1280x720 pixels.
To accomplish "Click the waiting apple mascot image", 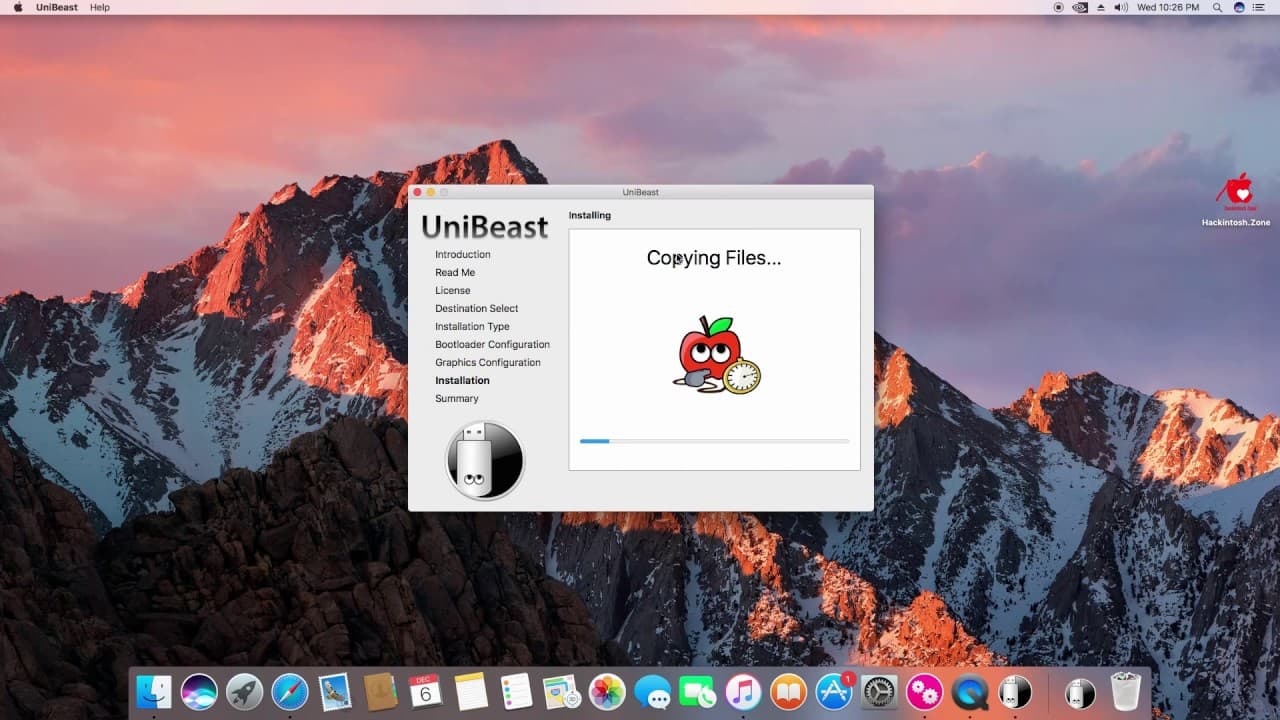I will coord(715,355).
